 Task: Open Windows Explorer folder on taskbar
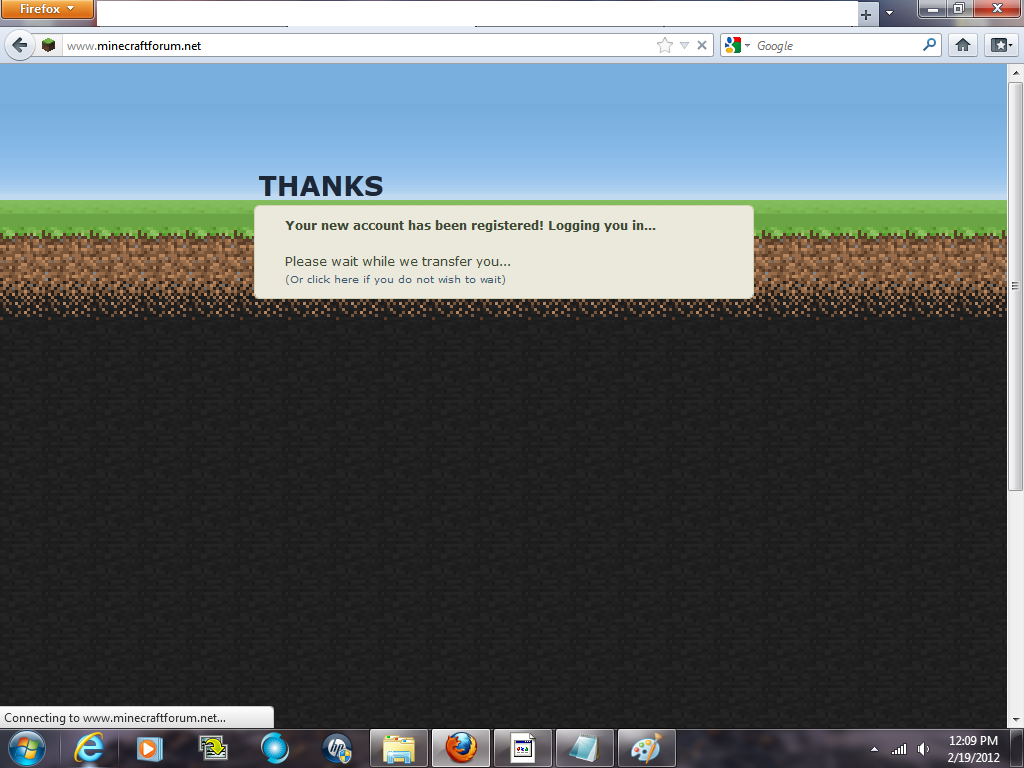(x=399, y=748)
